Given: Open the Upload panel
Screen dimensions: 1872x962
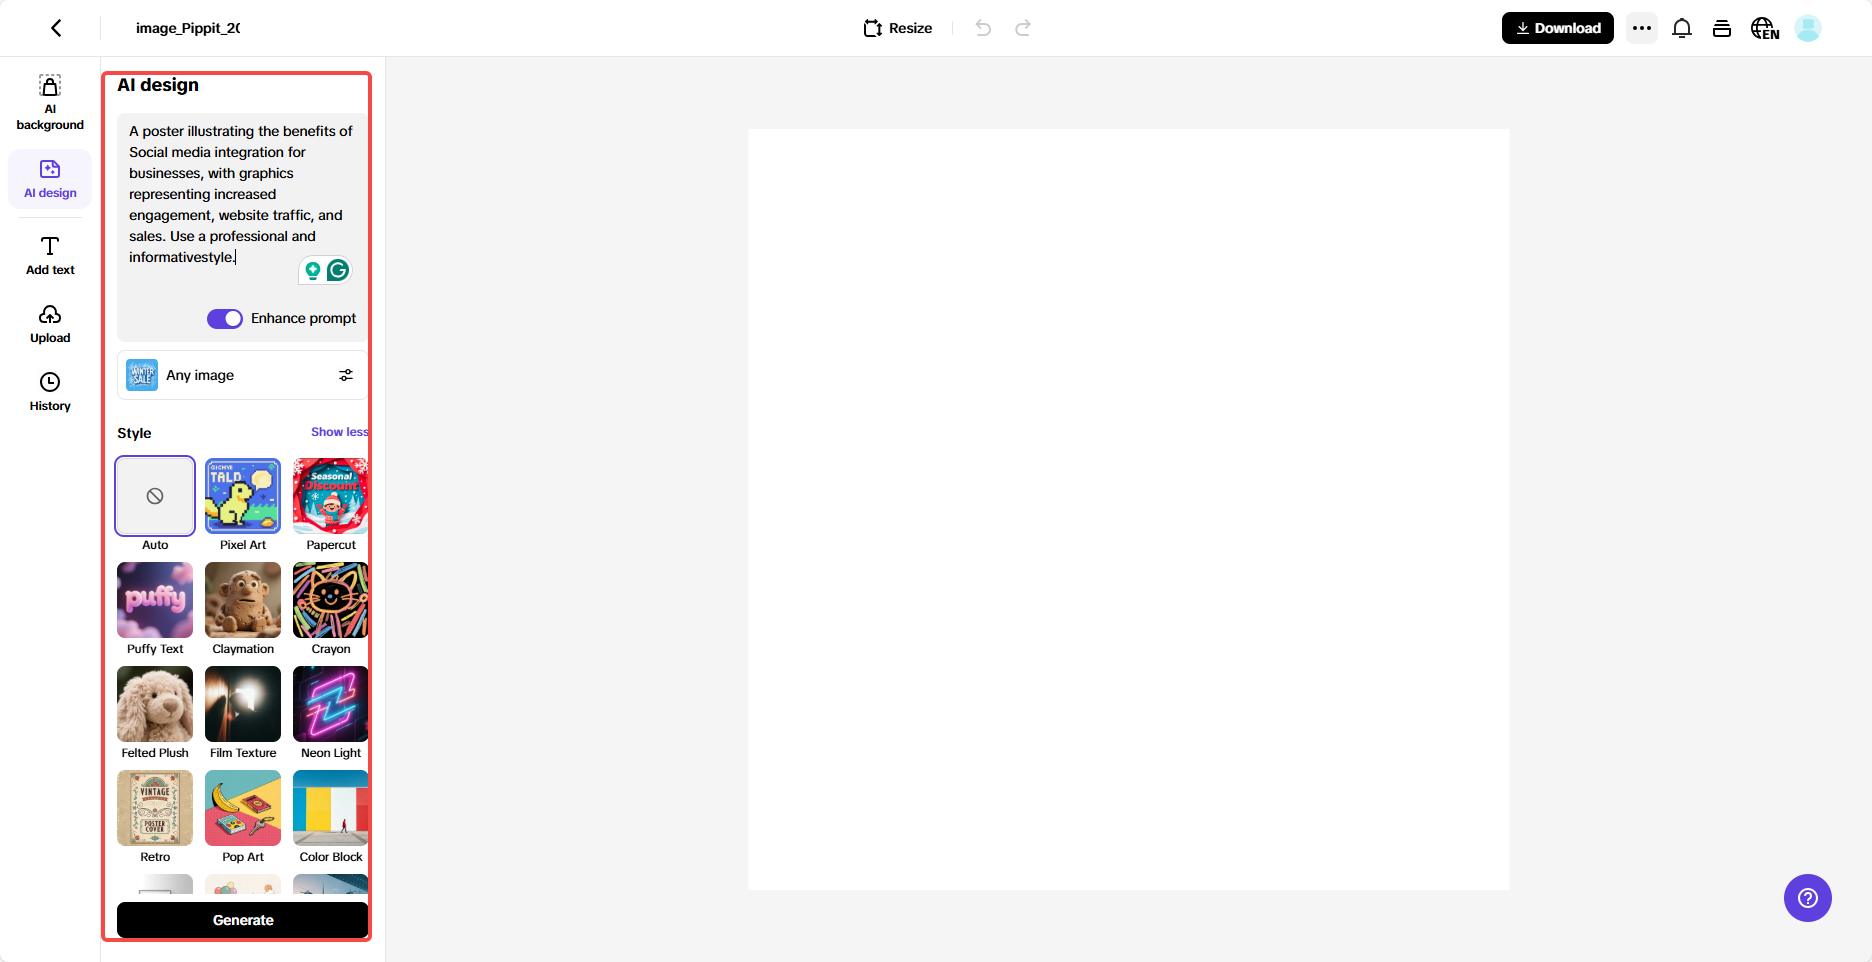Looking at the screenshot, I should (x=50, y=324).
